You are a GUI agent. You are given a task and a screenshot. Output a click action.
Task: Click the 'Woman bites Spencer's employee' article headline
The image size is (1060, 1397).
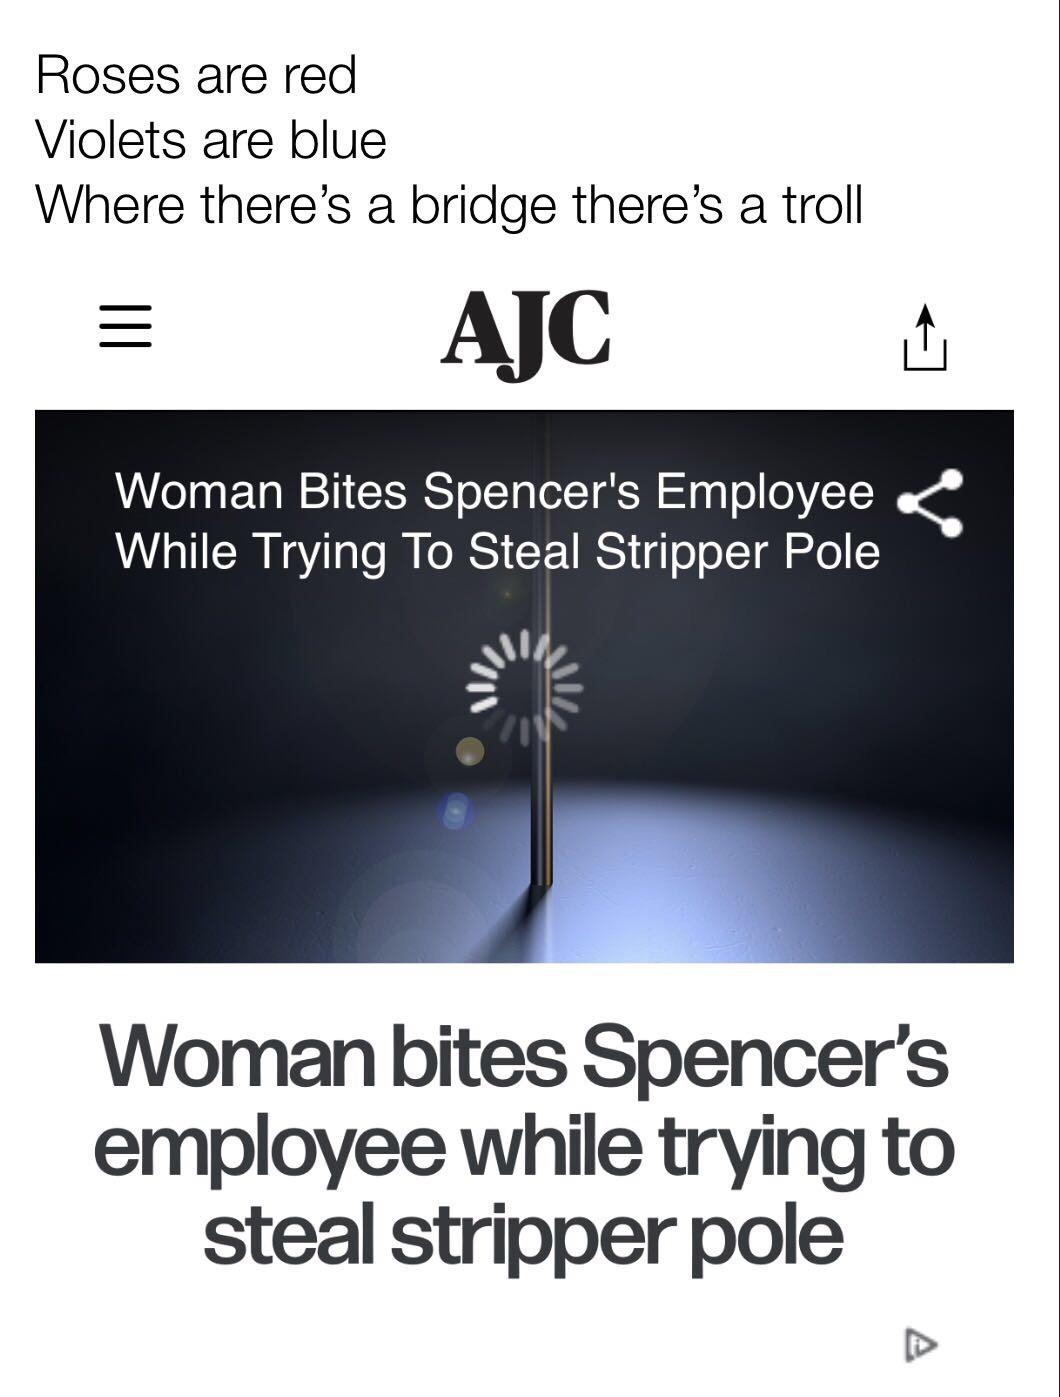(x=524, y=1144)
